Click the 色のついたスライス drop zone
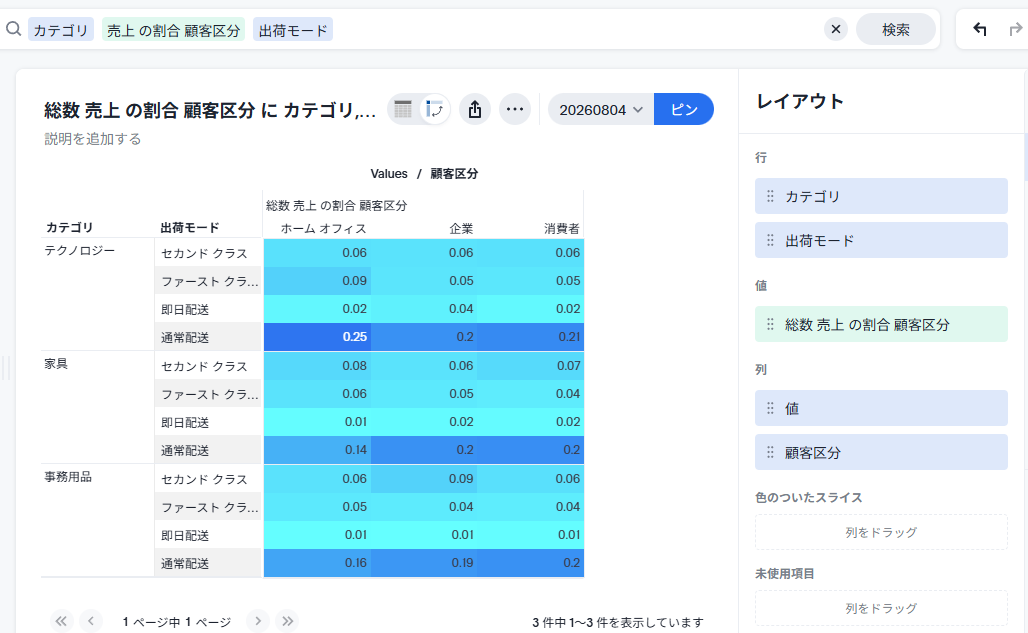This screenshot has width=1028, height=633. (x=881, y=532)
